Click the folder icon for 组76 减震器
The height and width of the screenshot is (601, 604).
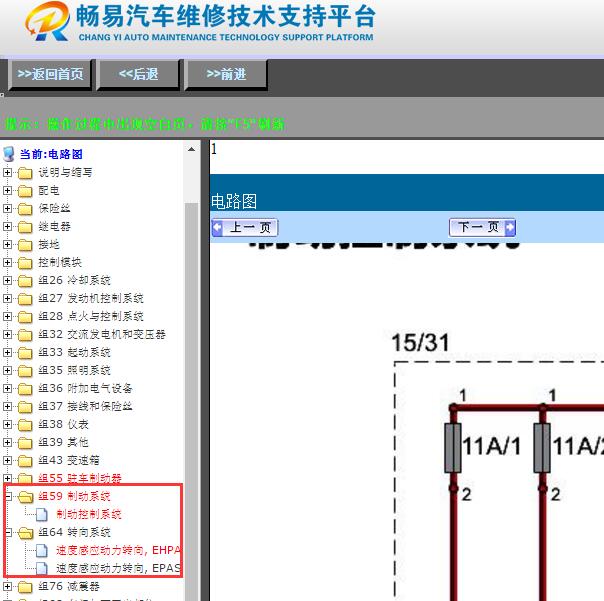click(25, 587)
